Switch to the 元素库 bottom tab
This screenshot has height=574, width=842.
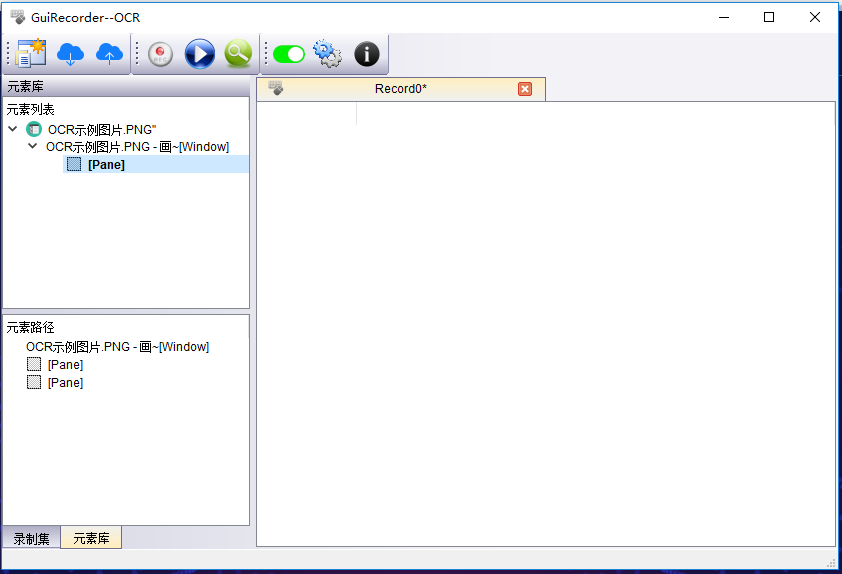pyautogui.click(x=91, y=537)
